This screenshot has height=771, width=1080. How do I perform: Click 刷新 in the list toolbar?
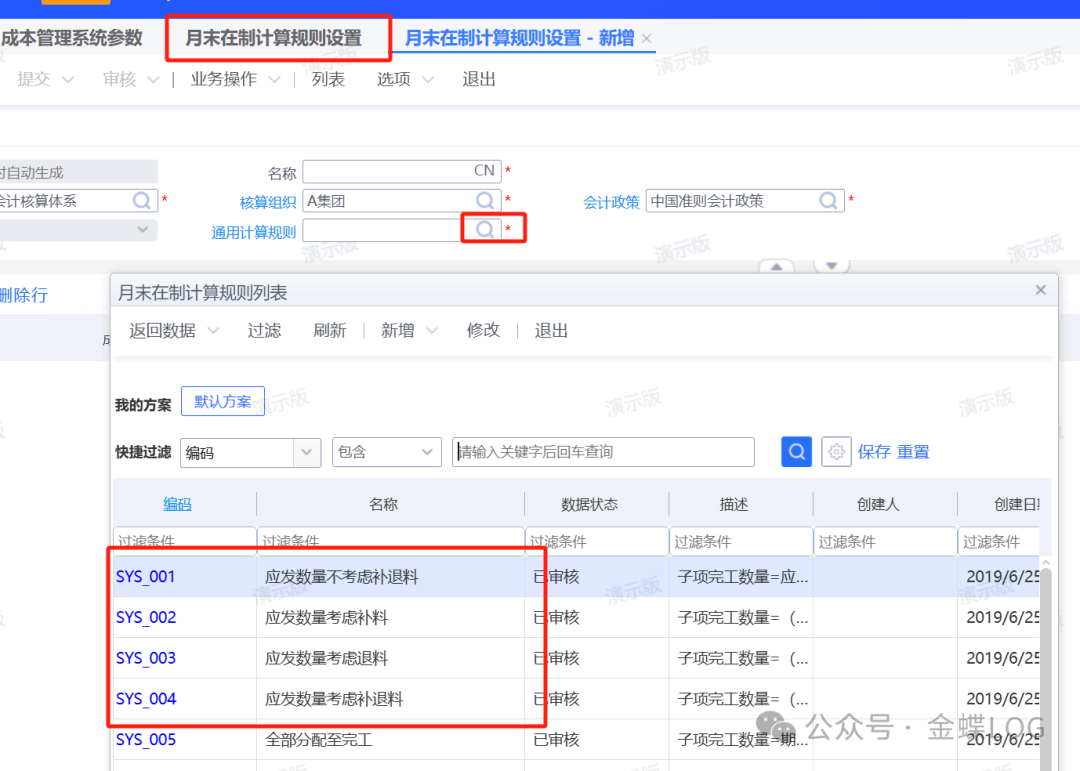[329, 331]
